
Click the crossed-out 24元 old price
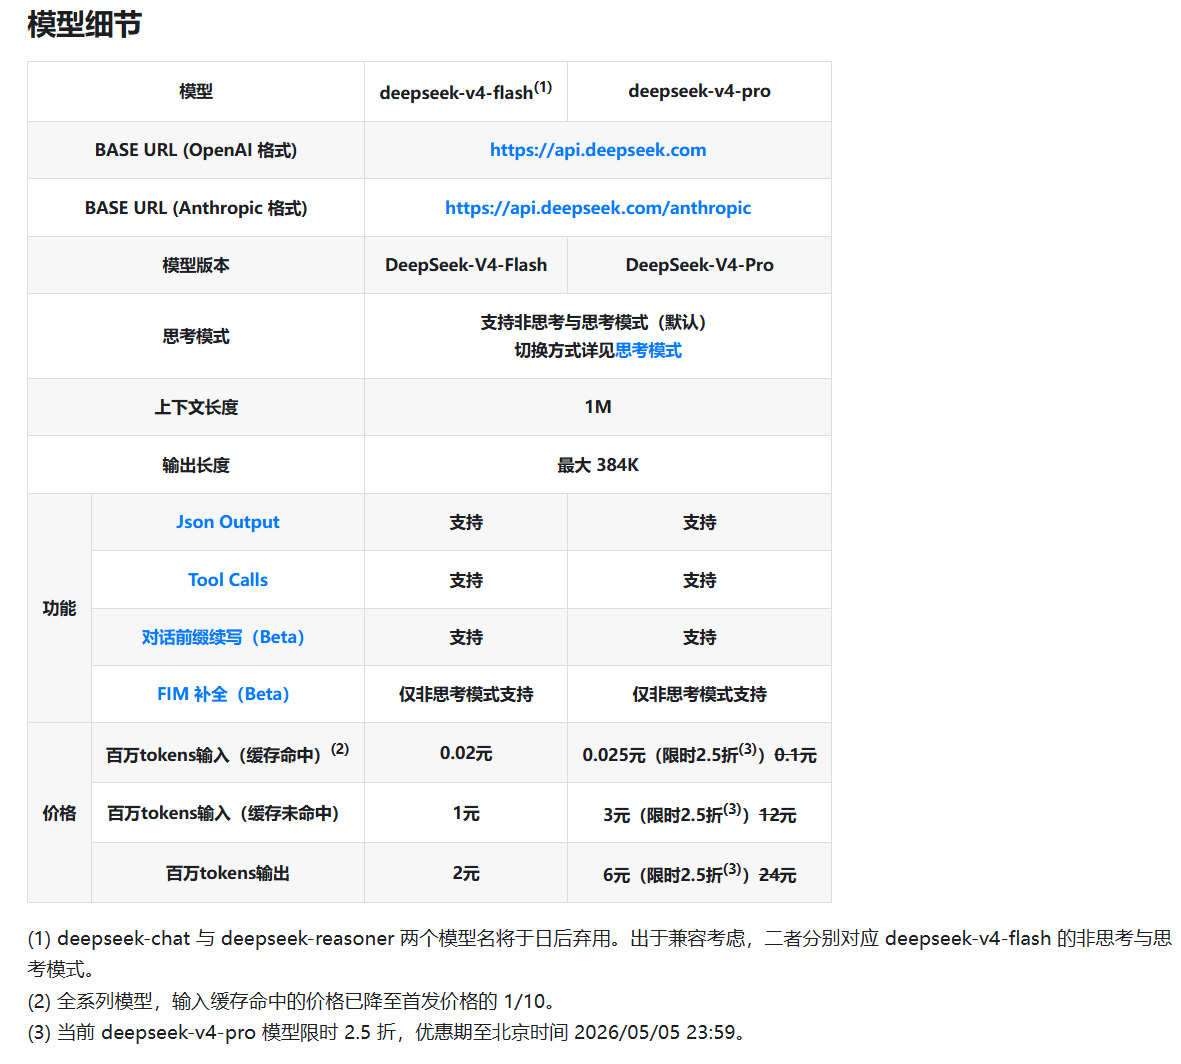776,872
